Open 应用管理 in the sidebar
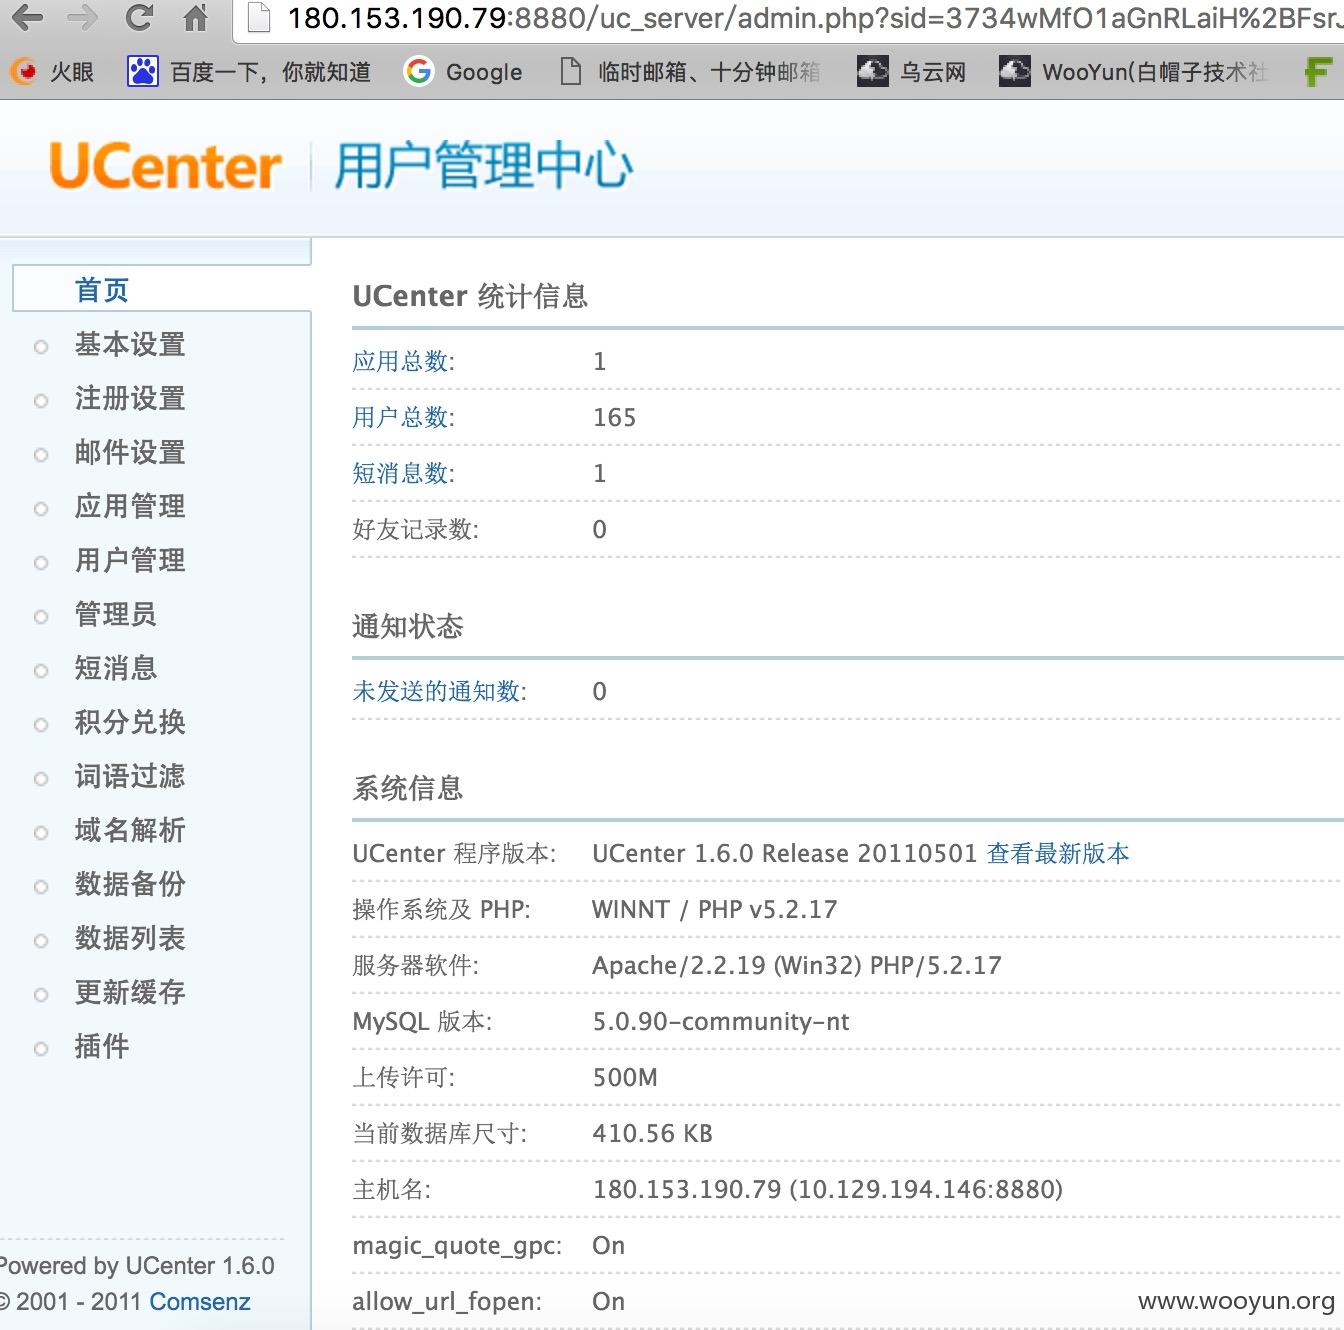 tap(130, 506)
